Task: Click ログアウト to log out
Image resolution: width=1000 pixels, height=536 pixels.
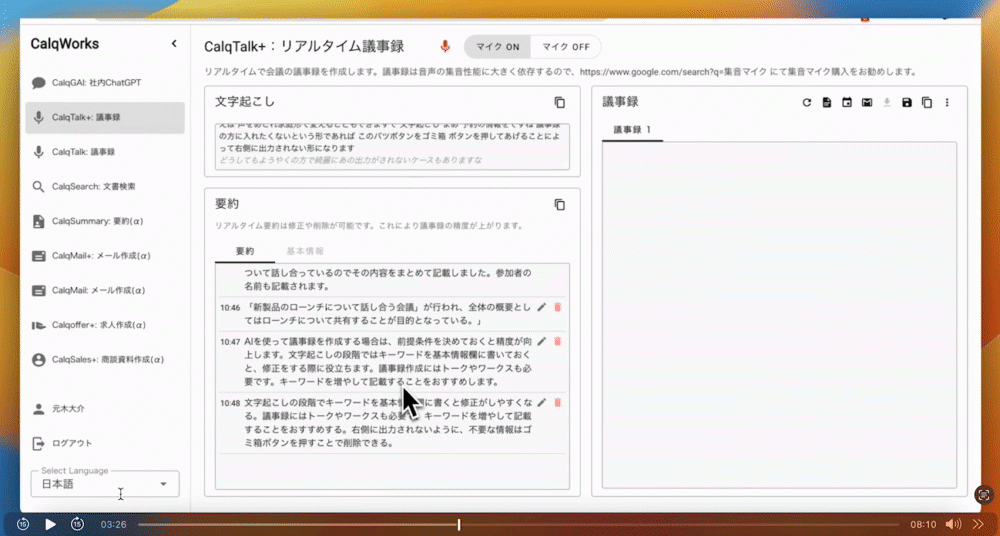Action: click(x=72, y=443)
